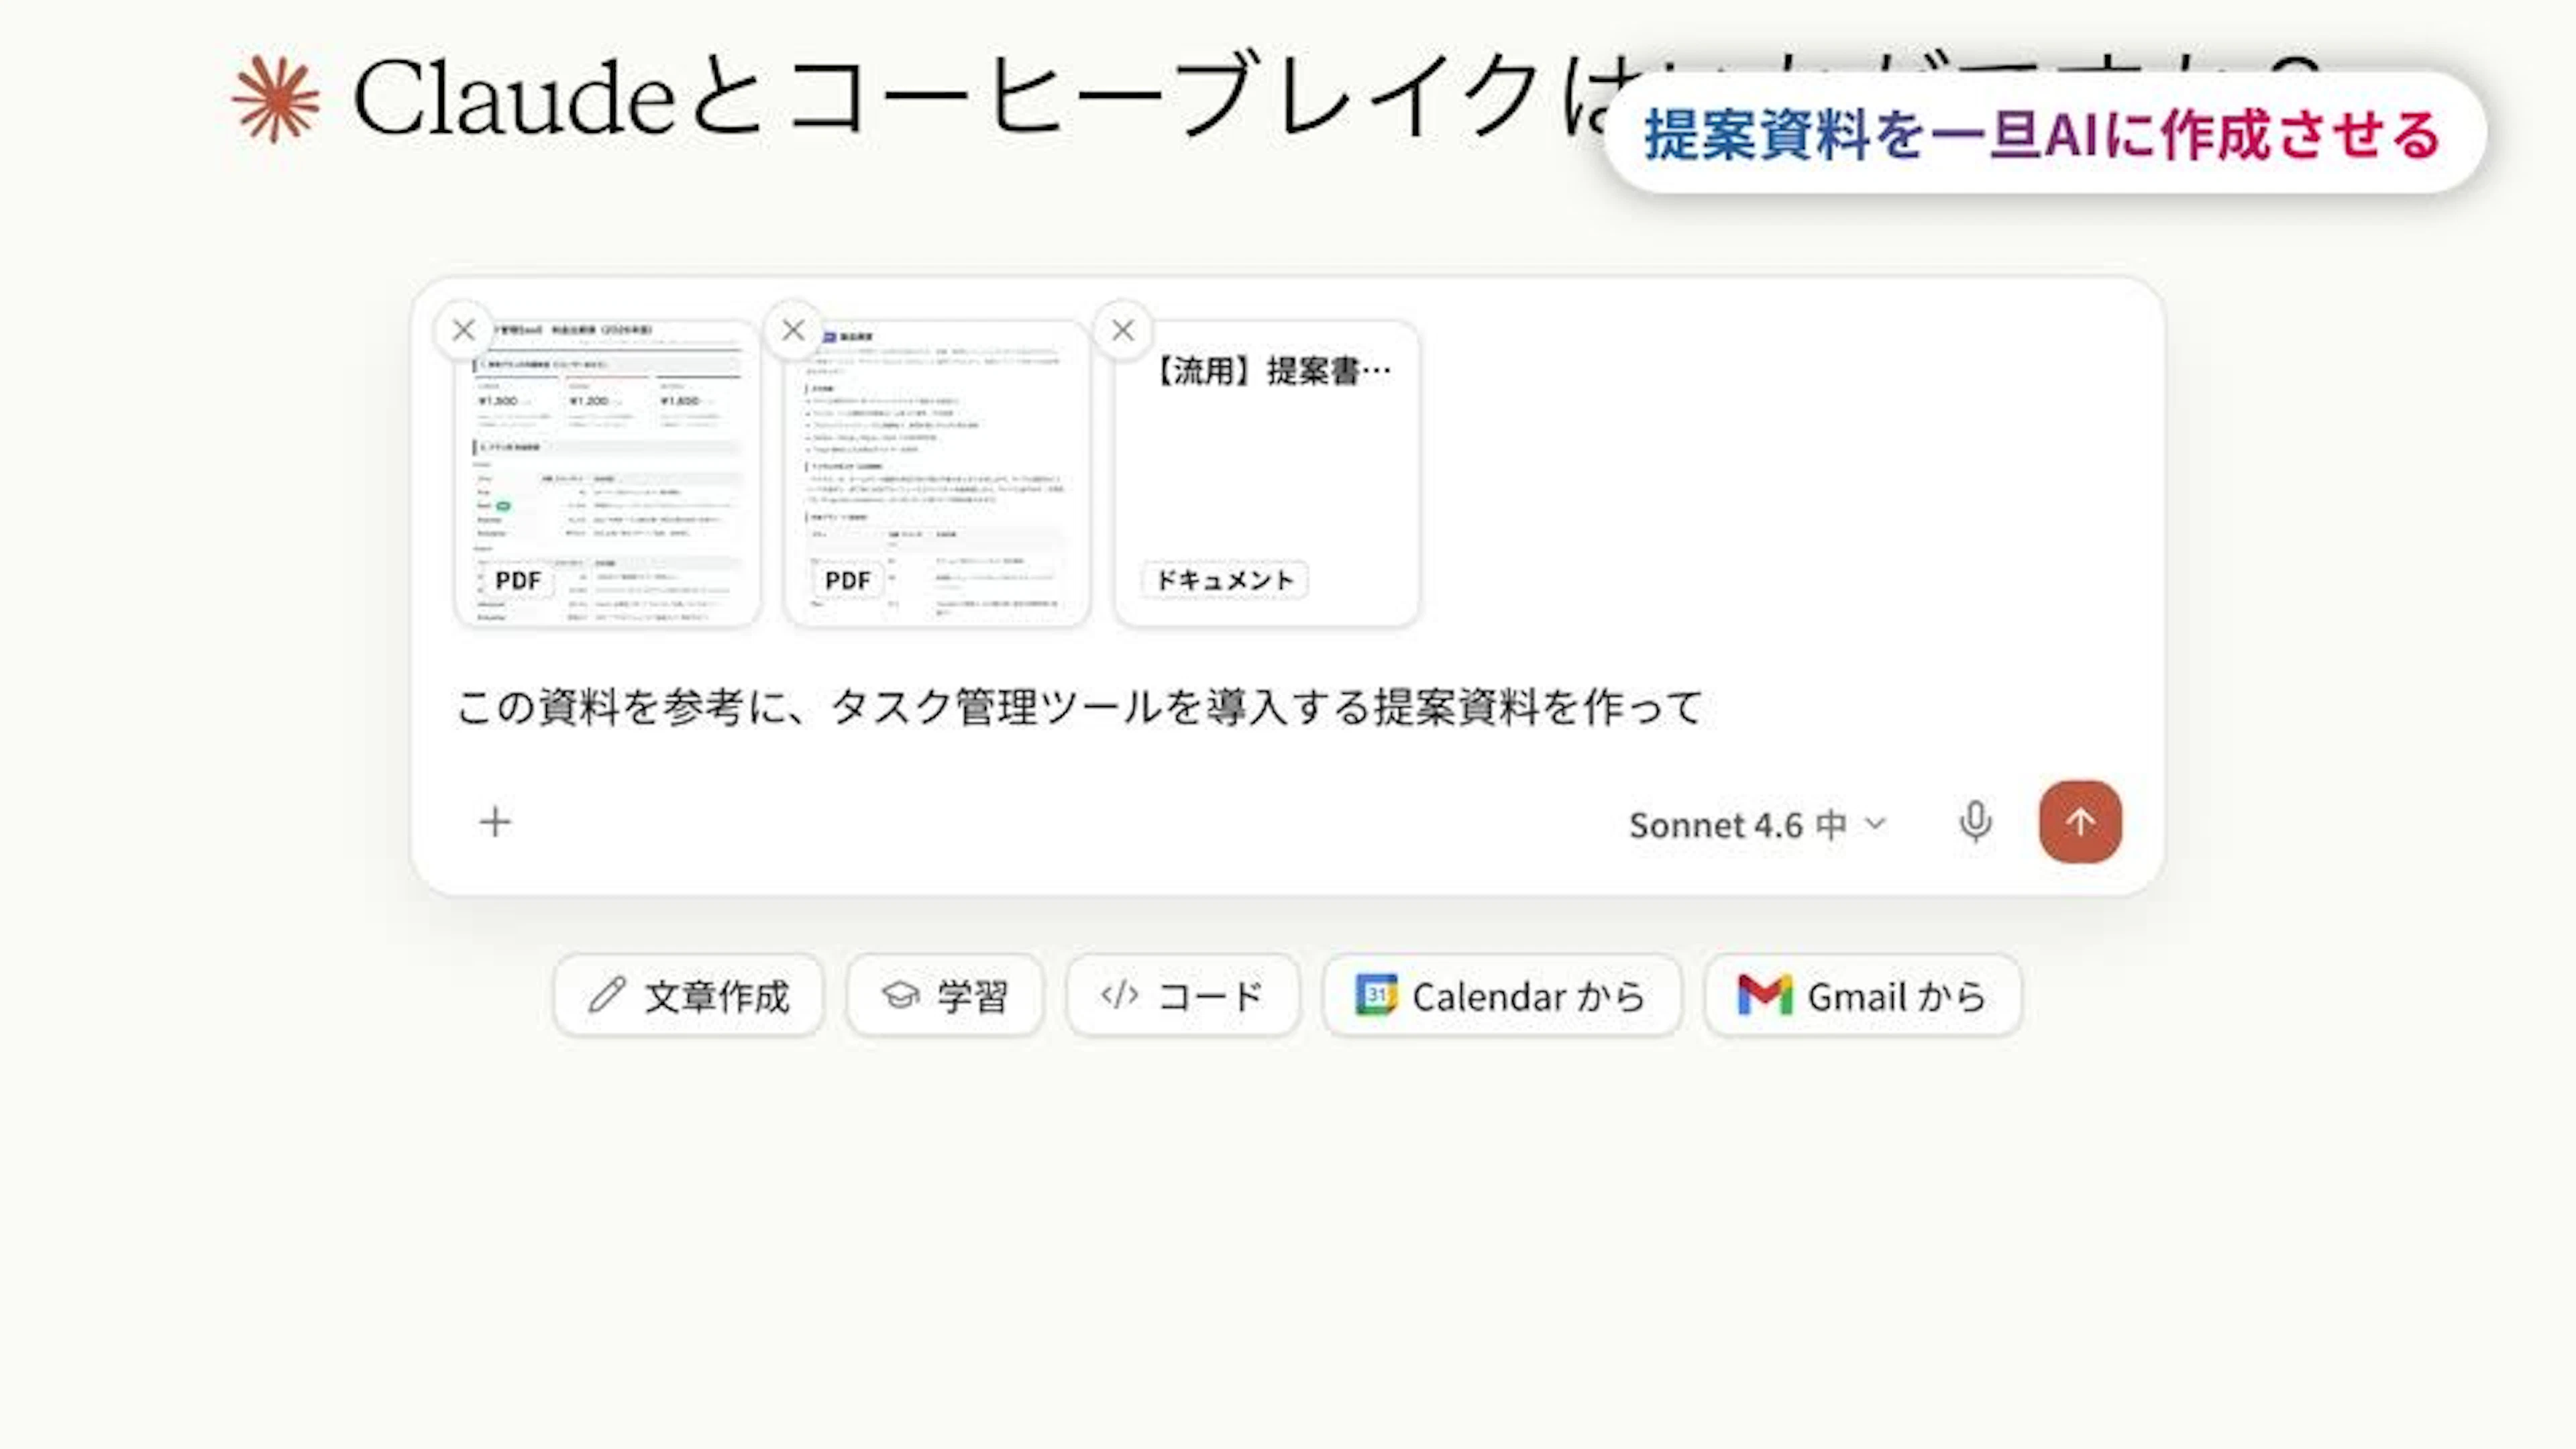Viewport: 2576px width, 1449px height.
Task: Click the Gmail envelope icon
Action: (1764, 995)
